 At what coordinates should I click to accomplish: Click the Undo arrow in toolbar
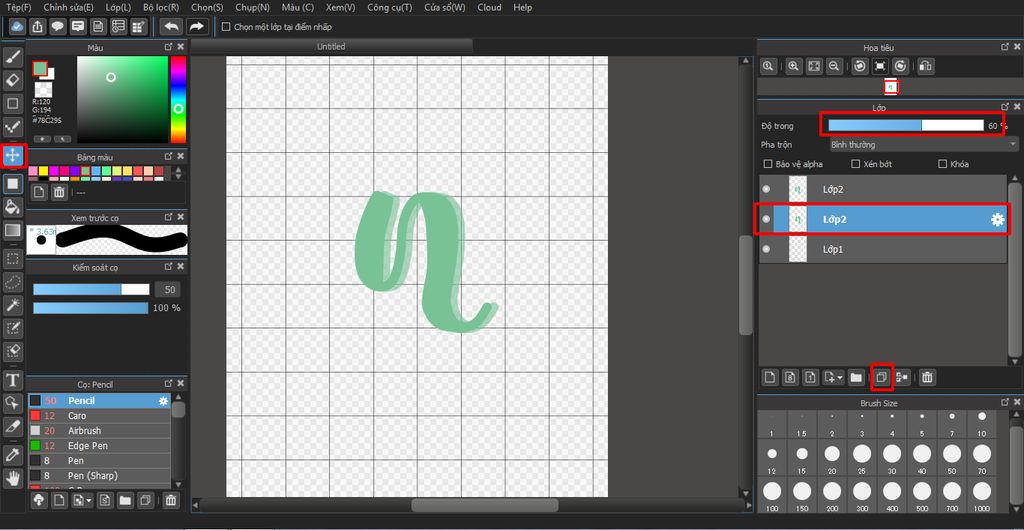point(171,27)
